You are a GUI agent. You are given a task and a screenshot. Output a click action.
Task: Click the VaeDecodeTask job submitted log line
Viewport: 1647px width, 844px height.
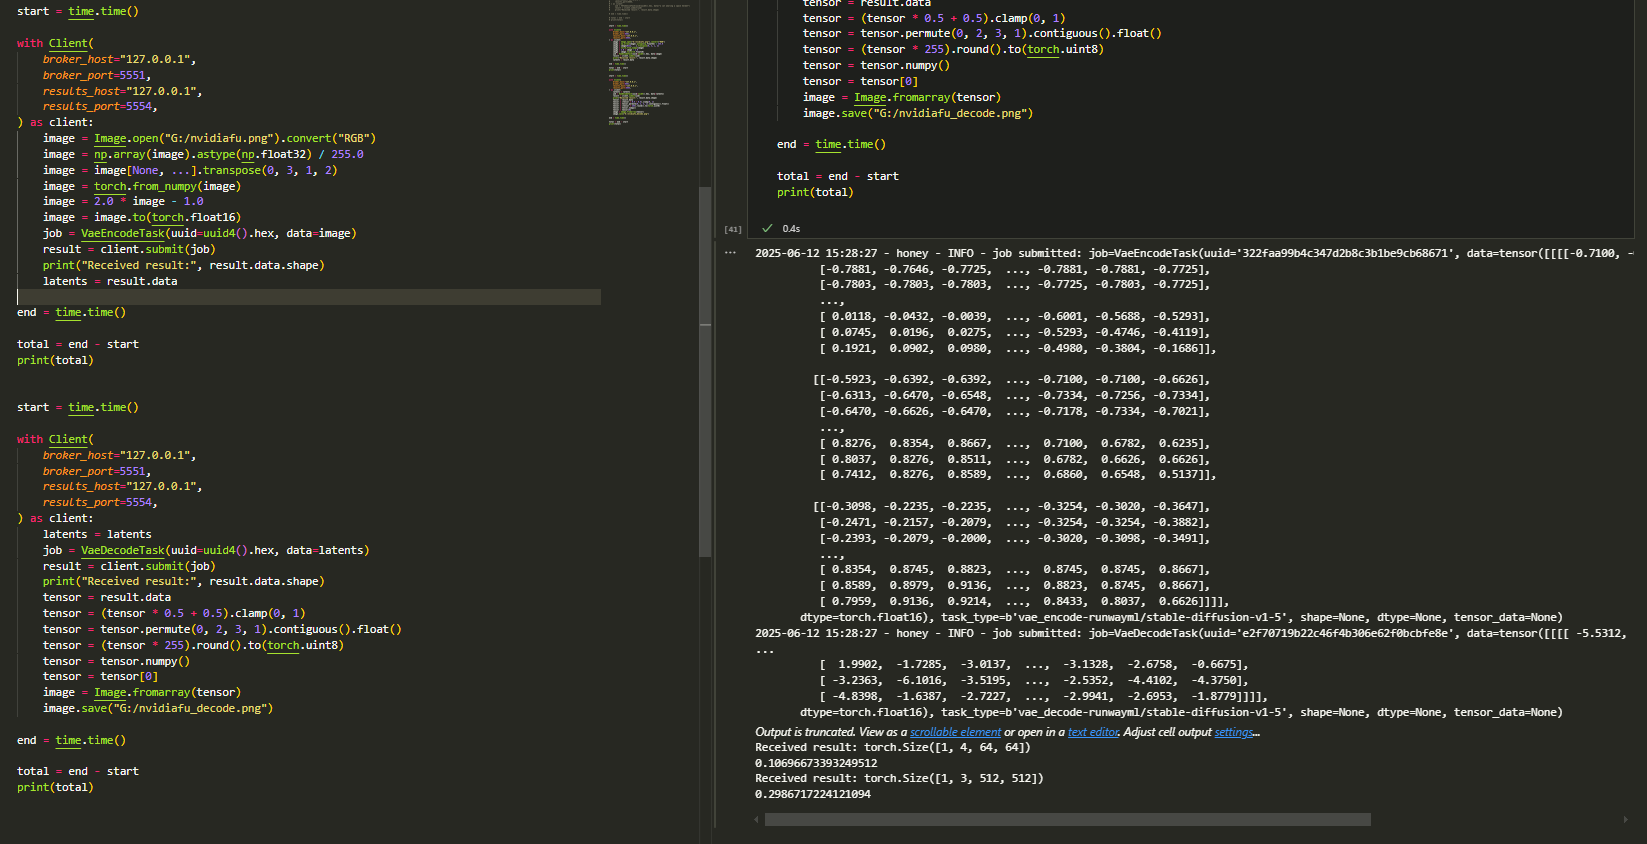[1191, 633]
